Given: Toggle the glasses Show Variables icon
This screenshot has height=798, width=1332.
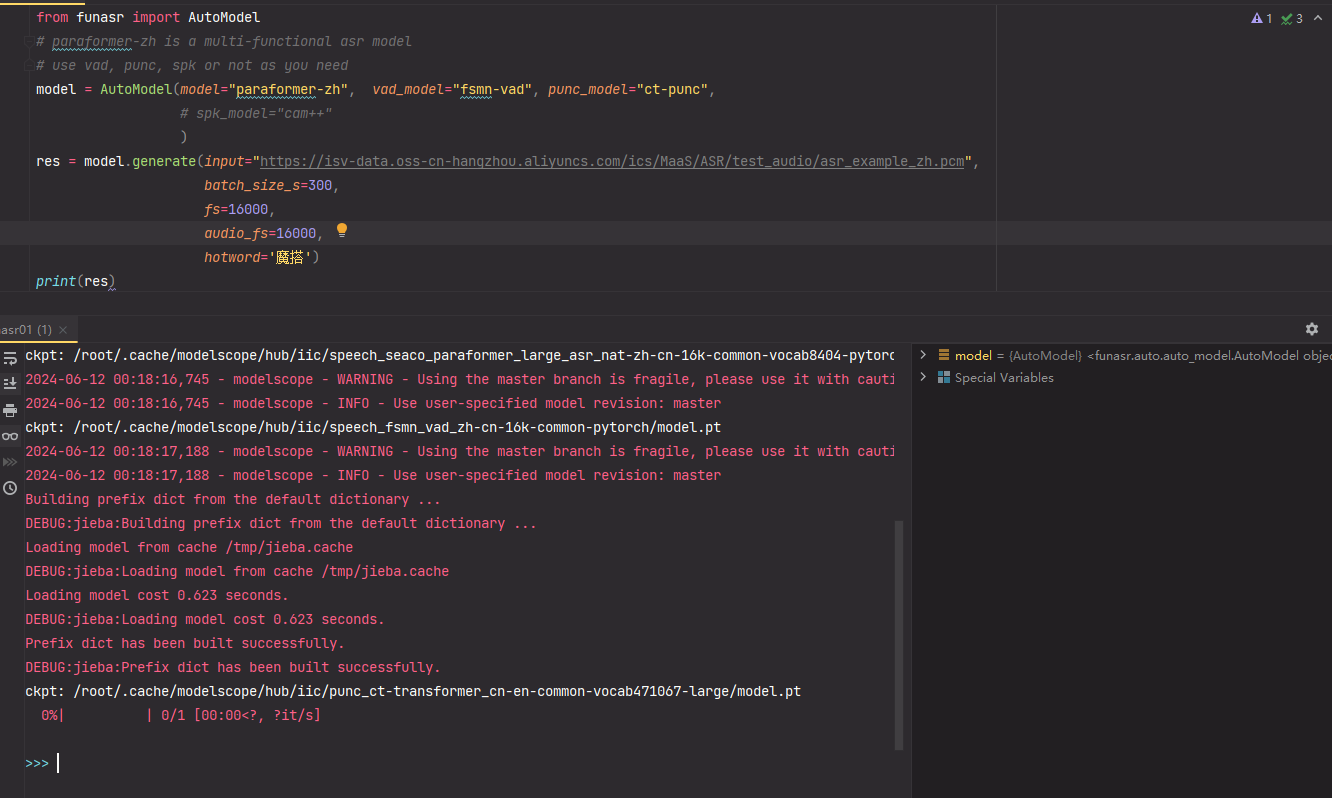Looking at the screenshot, I should click(10, 436).
